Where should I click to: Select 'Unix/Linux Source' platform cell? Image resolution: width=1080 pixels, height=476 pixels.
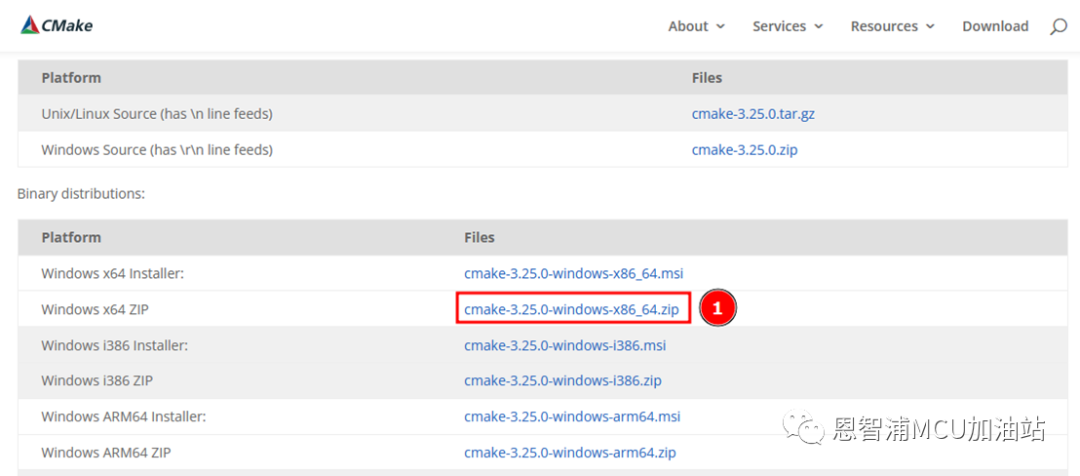point(157,114)
